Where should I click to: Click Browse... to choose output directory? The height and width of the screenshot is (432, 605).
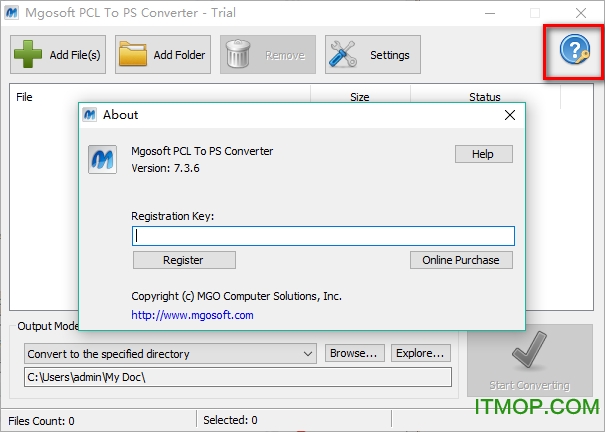tap(353, 353)
